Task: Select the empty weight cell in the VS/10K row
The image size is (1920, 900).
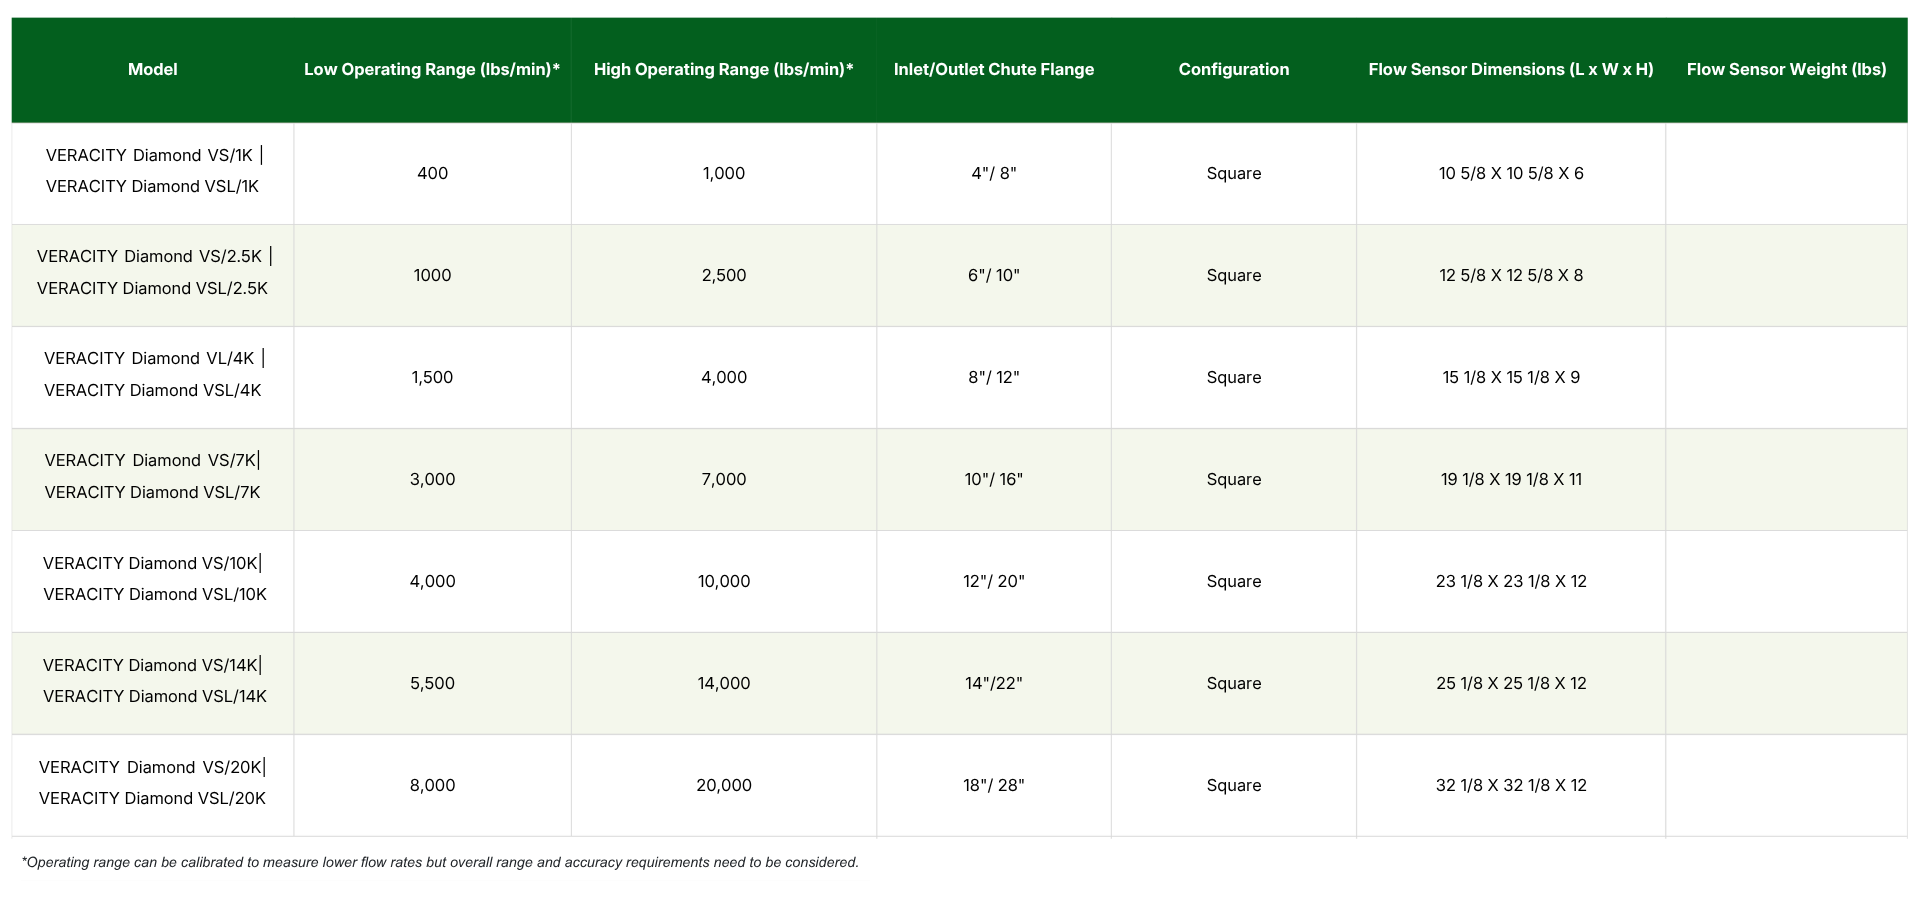Action: tap(1786, 581)
